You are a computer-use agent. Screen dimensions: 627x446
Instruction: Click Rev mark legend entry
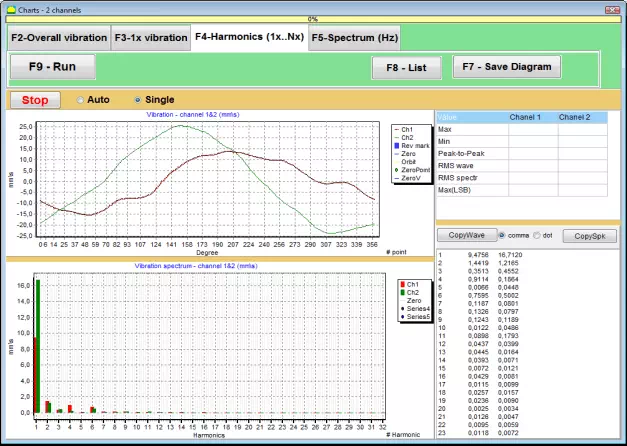coord(411,146)
